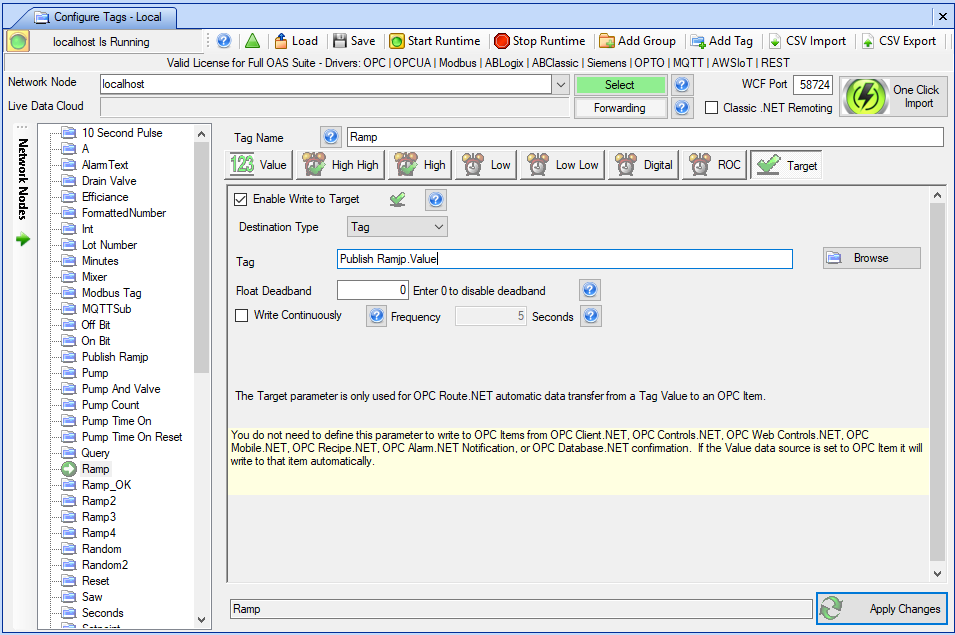The height and width of the screenshot is (635, 955).
Task: Switch to the Value tab
Action: [259, 164]
